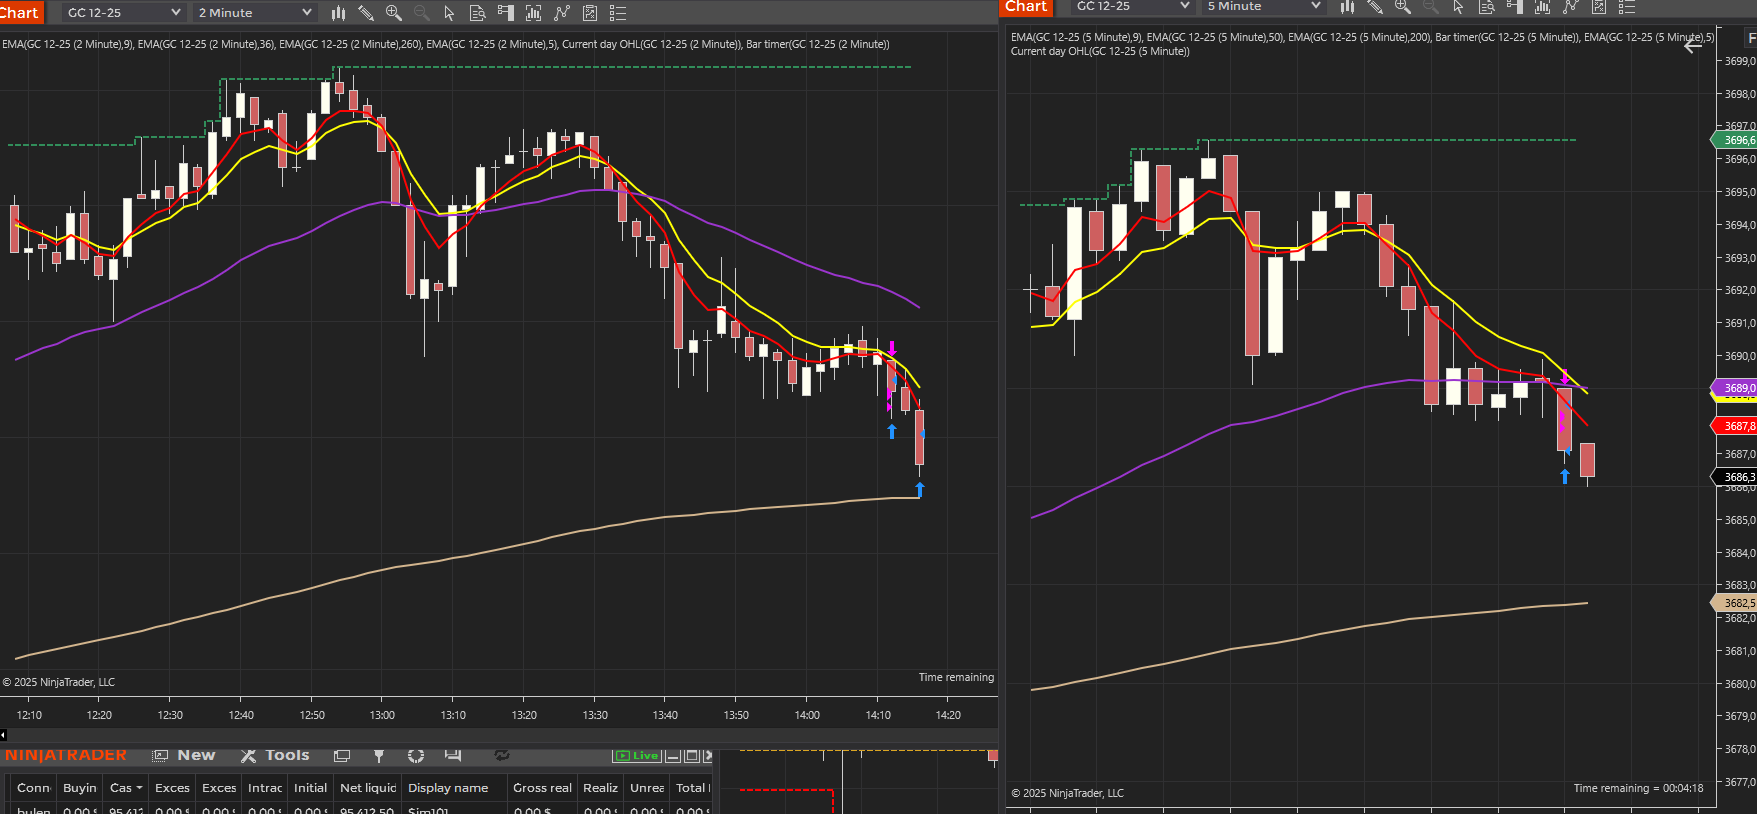Click the back arrow in right chart corner
Screen dimensions: 1757x814
point(1692,46)
